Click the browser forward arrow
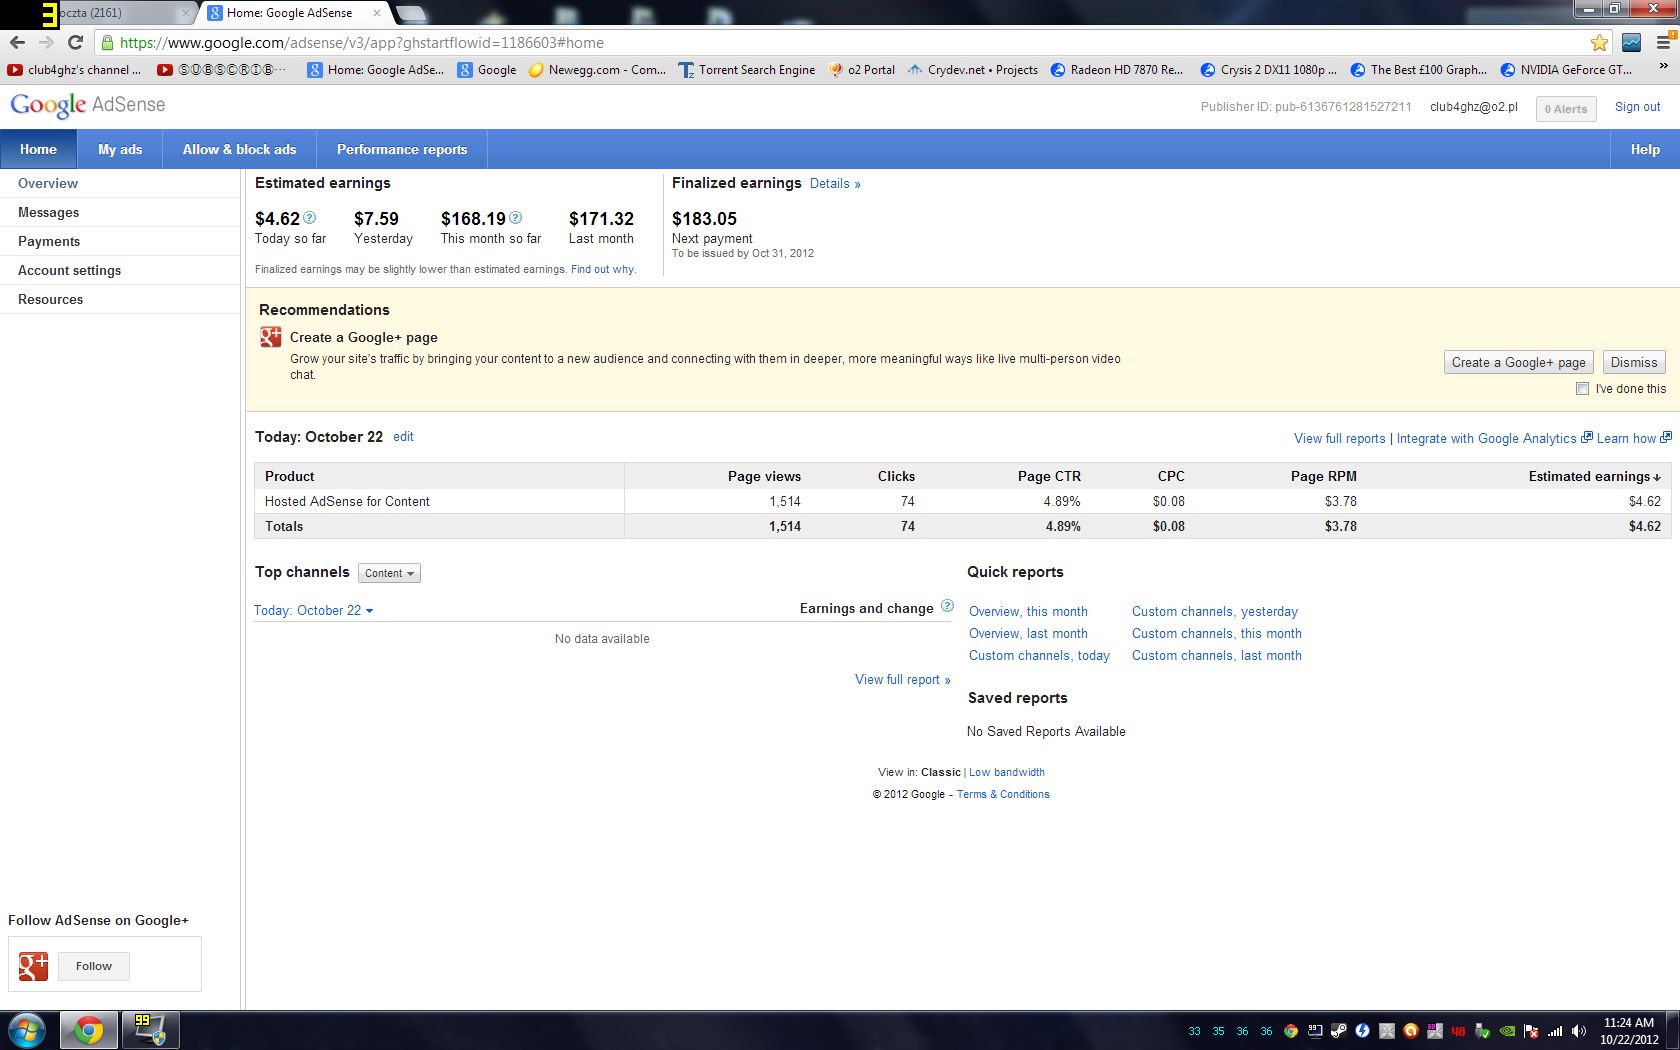Viewport: 1680px width, 1050px height. pos(46,43)
